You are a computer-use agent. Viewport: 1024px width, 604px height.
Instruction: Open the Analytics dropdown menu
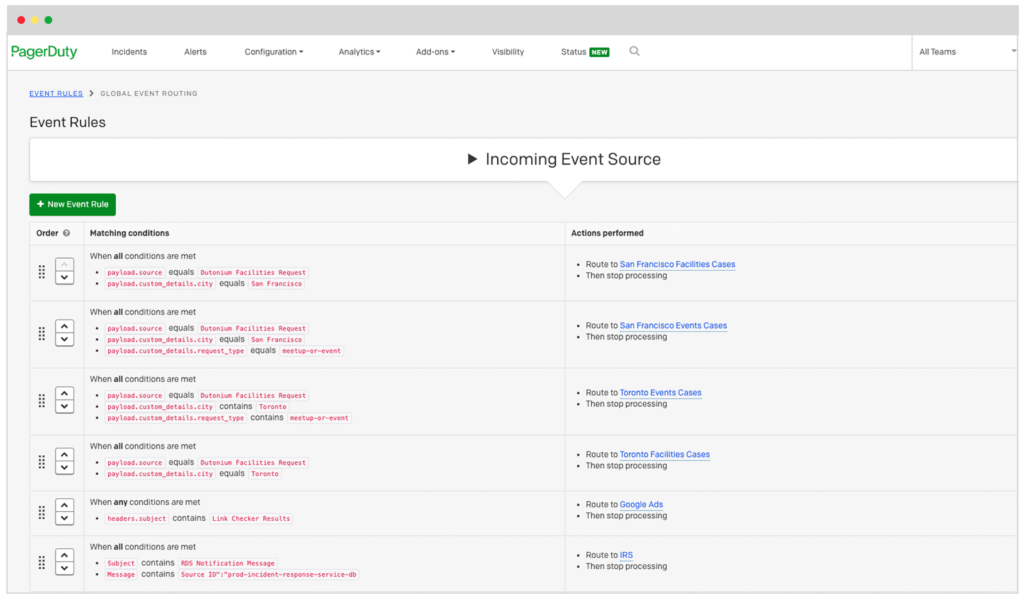point(359,52)
